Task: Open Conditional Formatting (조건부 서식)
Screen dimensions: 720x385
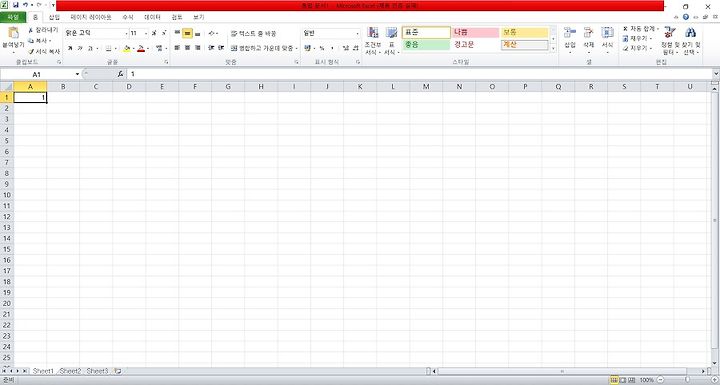Action: [372, 40]
